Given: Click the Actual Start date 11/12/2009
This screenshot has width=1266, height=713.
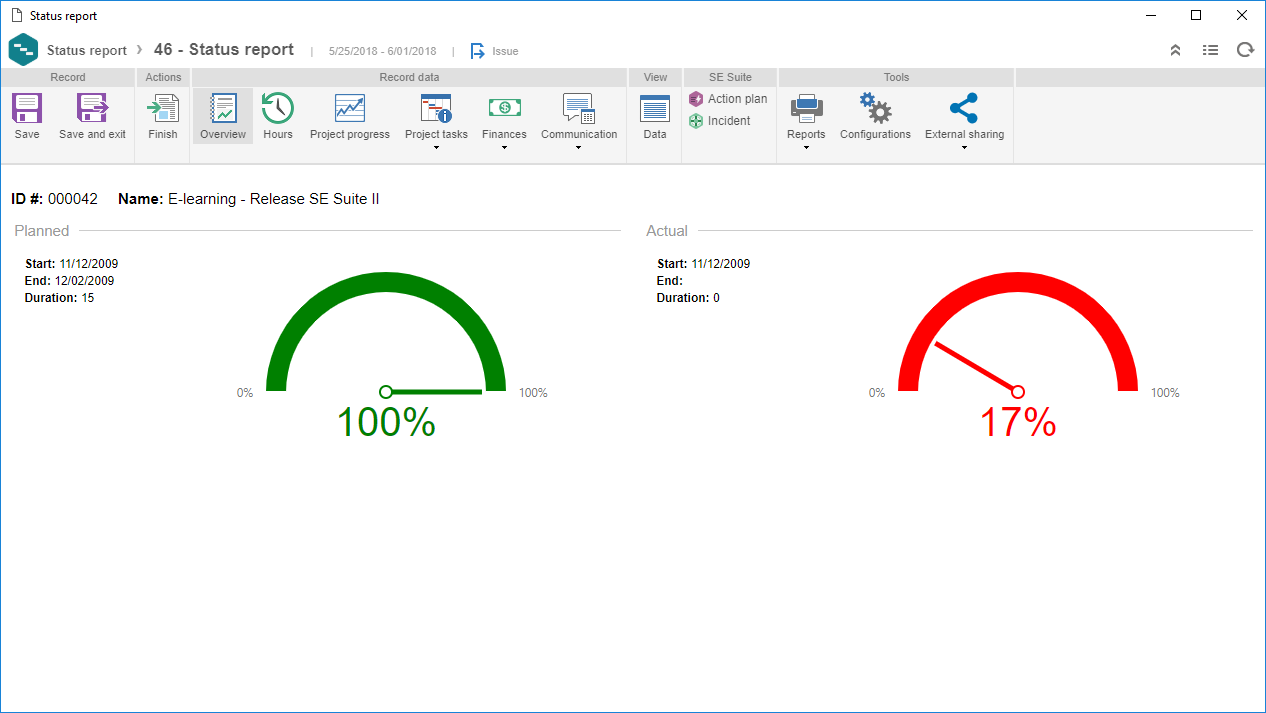Looking at the screenshot, I should [720, 264].
